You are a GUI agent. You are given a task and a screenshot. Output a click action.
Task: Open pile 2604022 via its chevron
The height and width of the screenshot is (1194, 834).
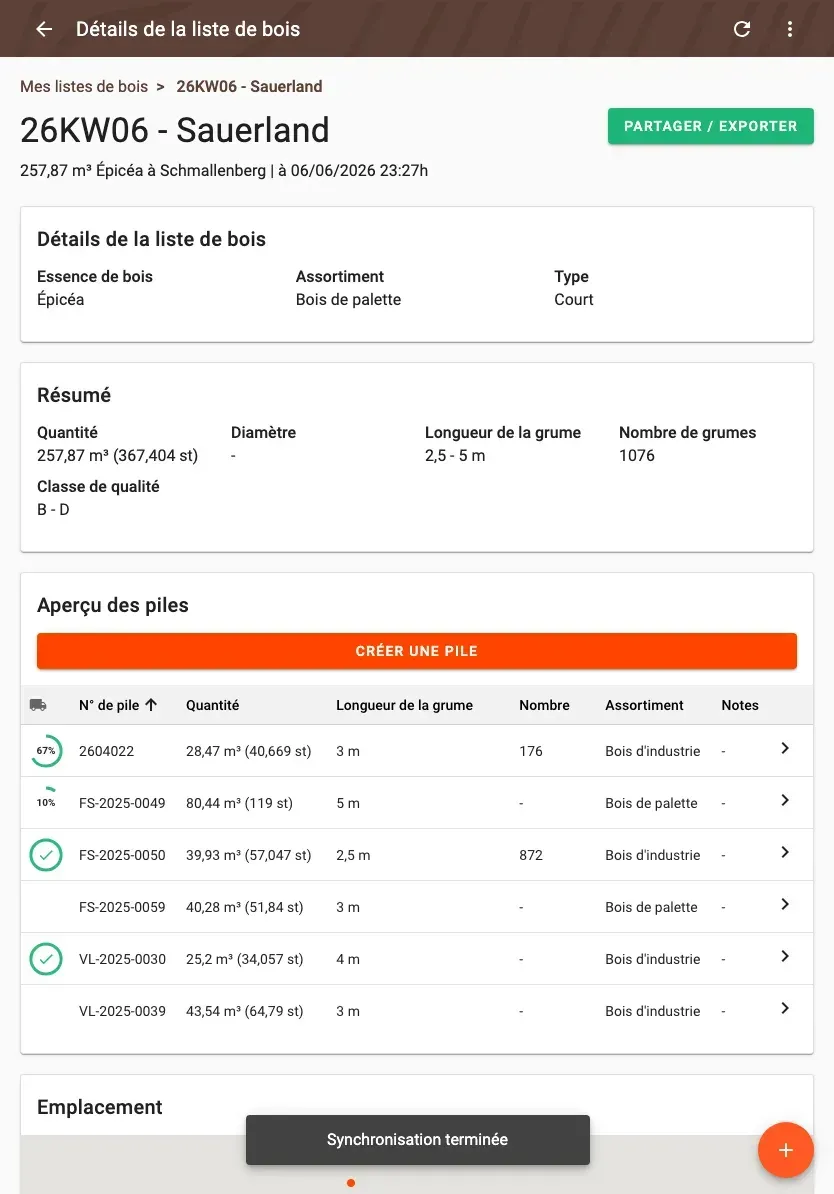pyautogui.click(x=784, y=749)
